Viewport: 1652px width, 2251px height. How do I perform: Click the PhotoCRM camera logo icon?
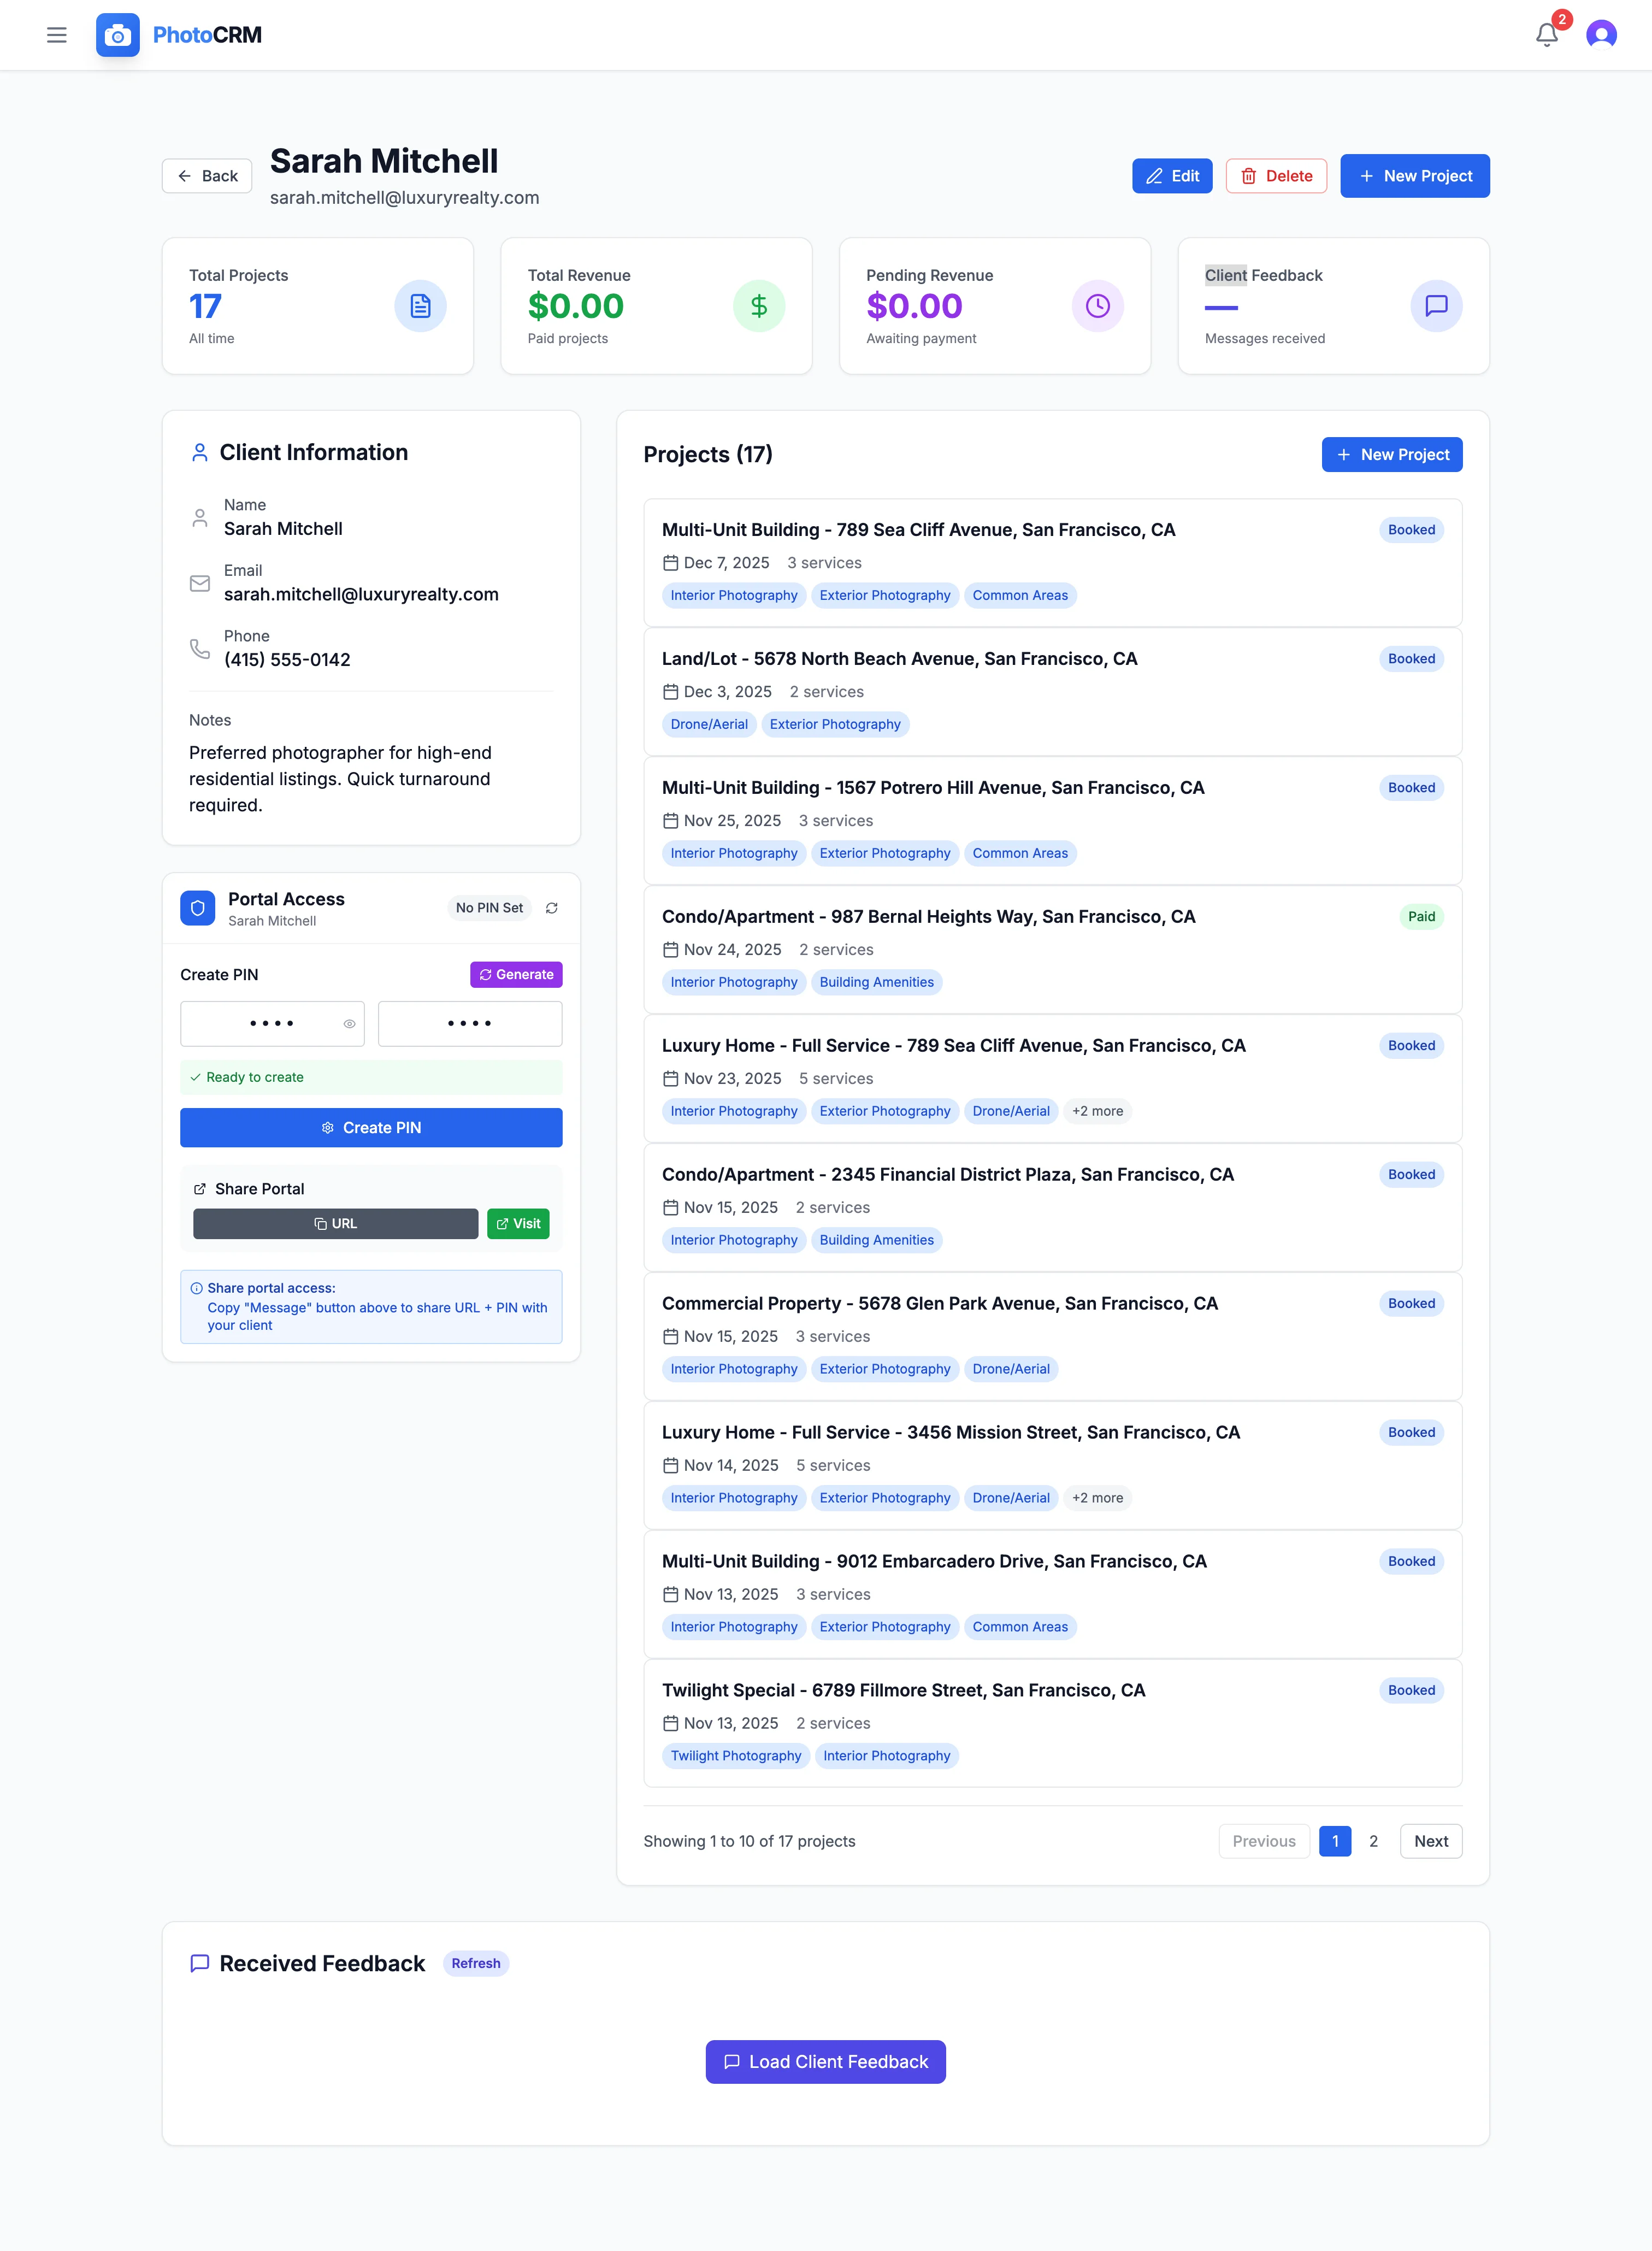118,35
